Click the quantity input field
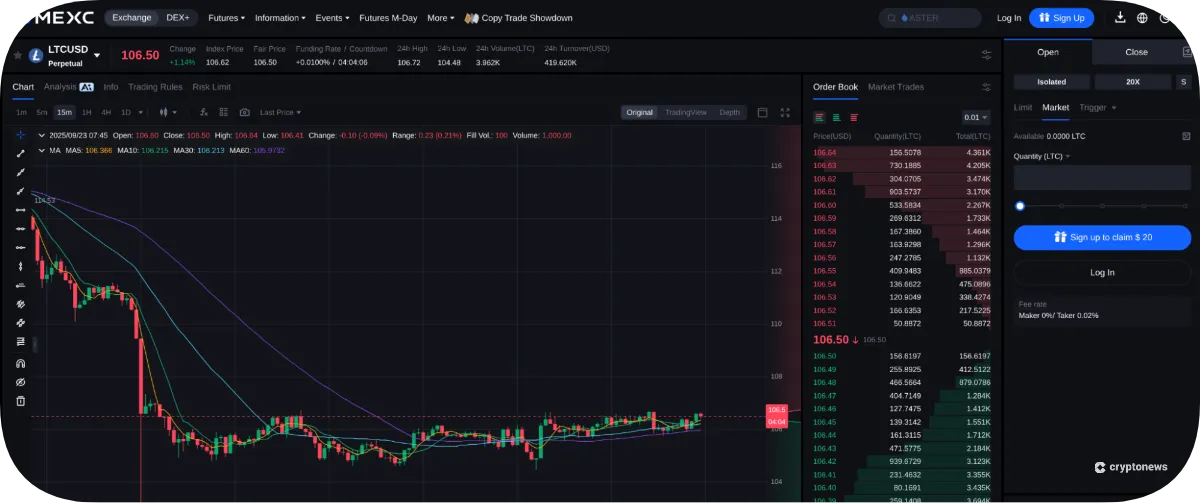 click(1103, 179)
